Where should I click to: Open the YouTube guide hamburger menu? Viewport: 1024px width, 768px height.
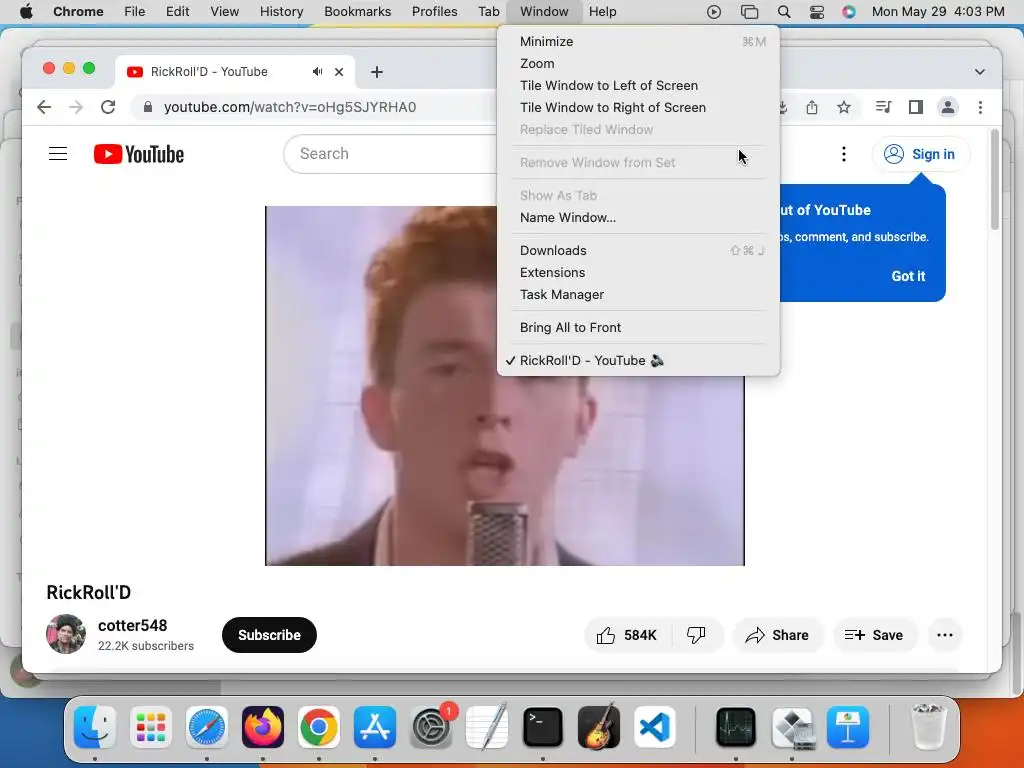point(58,154)
